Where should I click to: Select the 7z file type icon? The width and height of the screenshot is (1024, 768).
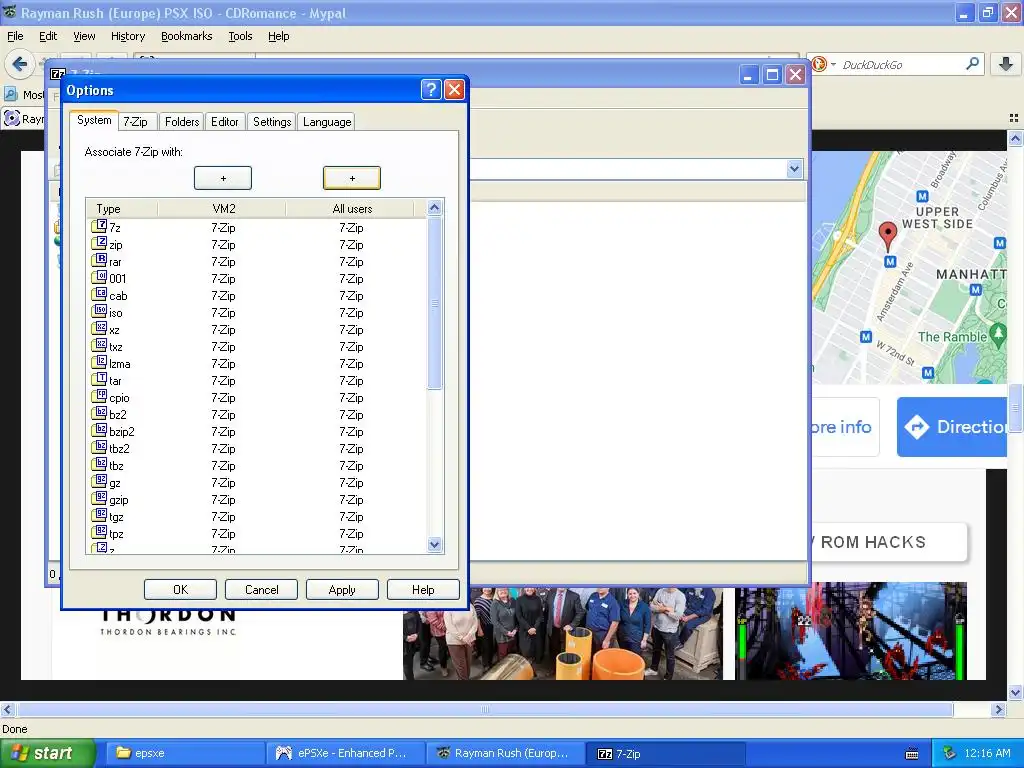pyautogui.click(x=99, y=227)
